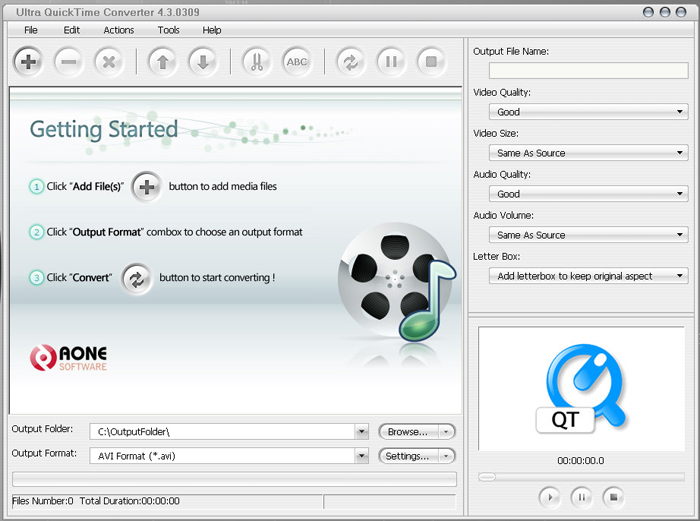Click the Stop conversion toolbar button
The height and width of the screenshot is (521, 700).
(x=431, y=62)
